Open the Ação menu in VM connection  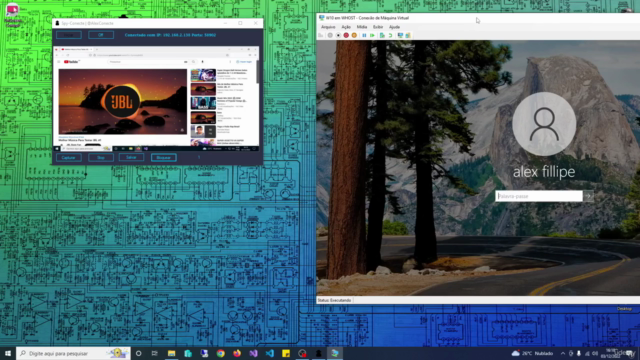pyautogui.click(x=346, y=27)
